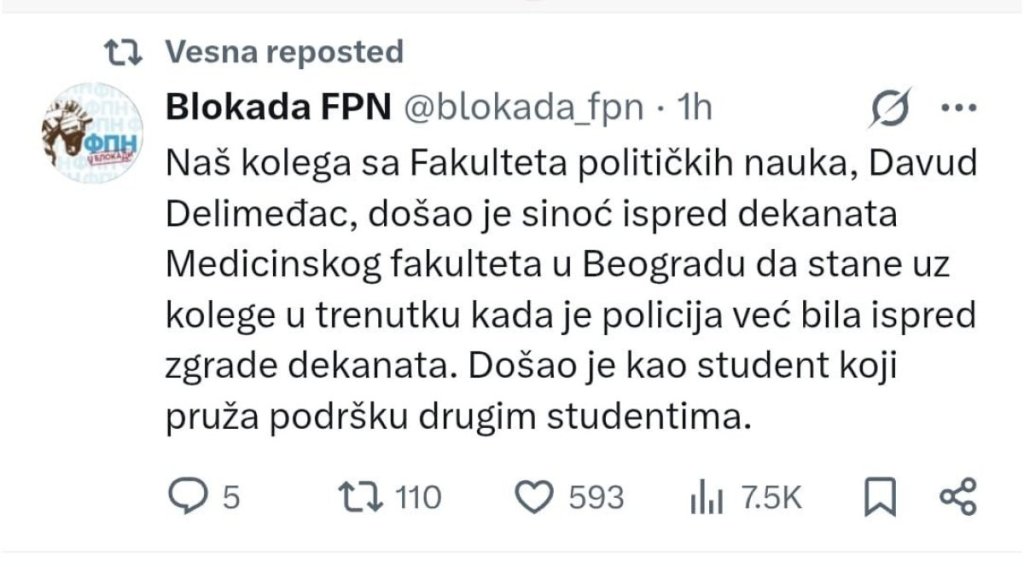Bookmark this Blokada FPN post

[879, 497]
